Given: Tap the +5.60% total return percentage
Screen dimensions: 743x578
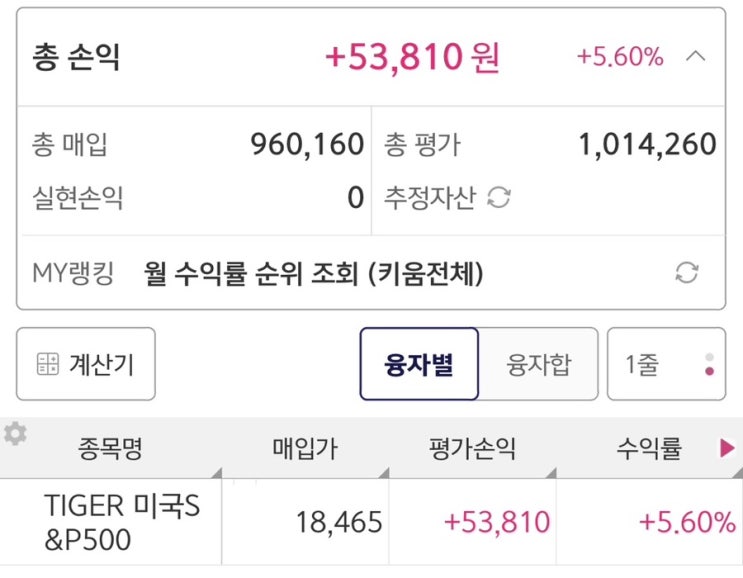Looking at the screenshot, I should tap(620, 57).
